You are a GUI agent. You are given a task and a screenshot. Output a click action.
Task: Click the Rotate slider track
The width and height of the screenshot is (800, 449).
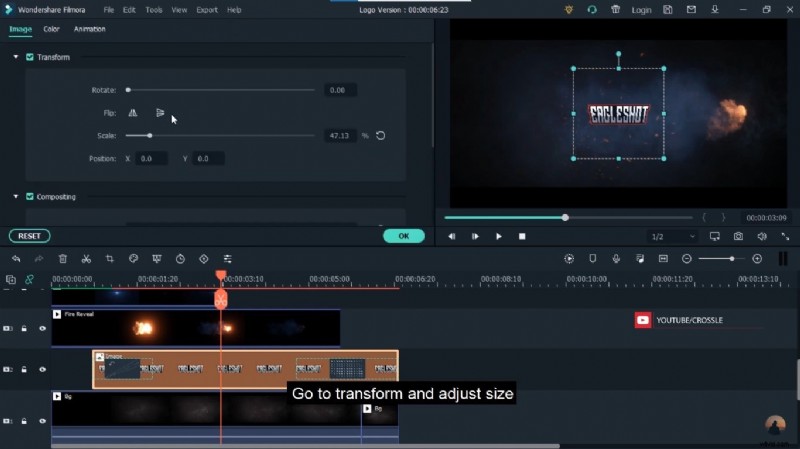(220, 90)
